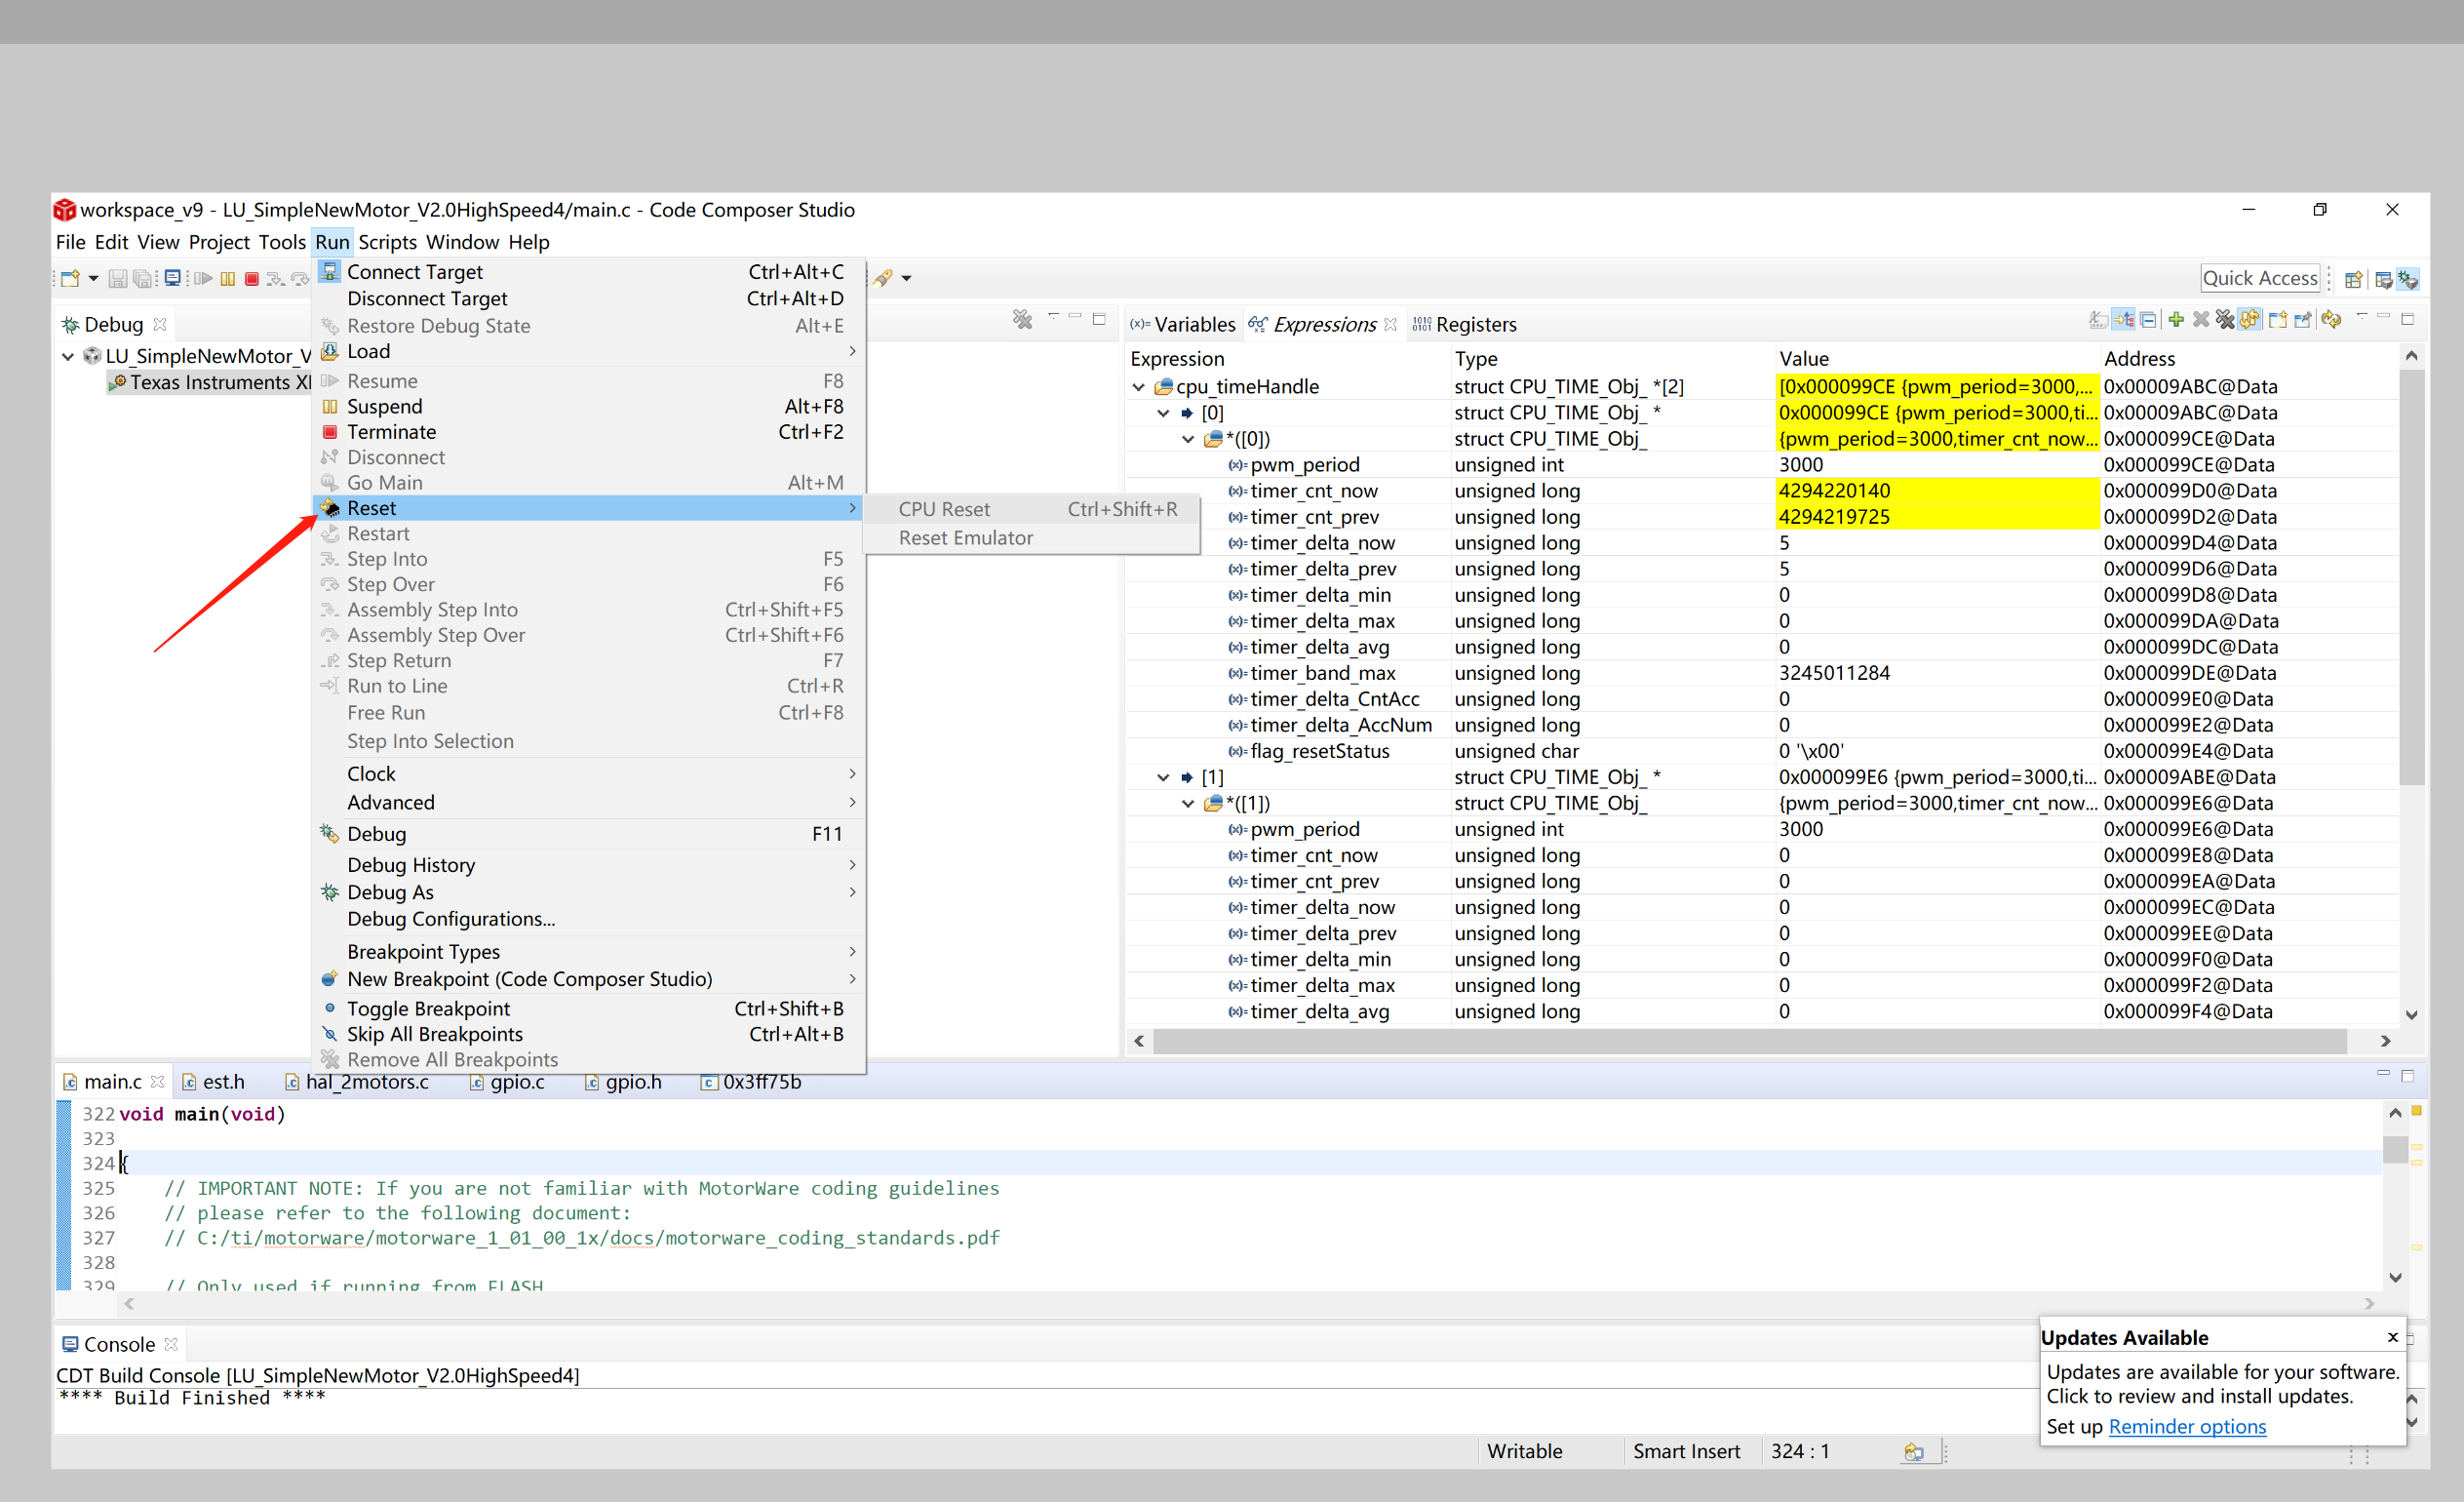This screenshot has height=1502, width=2464.
Task: Collapse the LU_SimpleNewMotor debug tree node
Action: click(67, 356)
